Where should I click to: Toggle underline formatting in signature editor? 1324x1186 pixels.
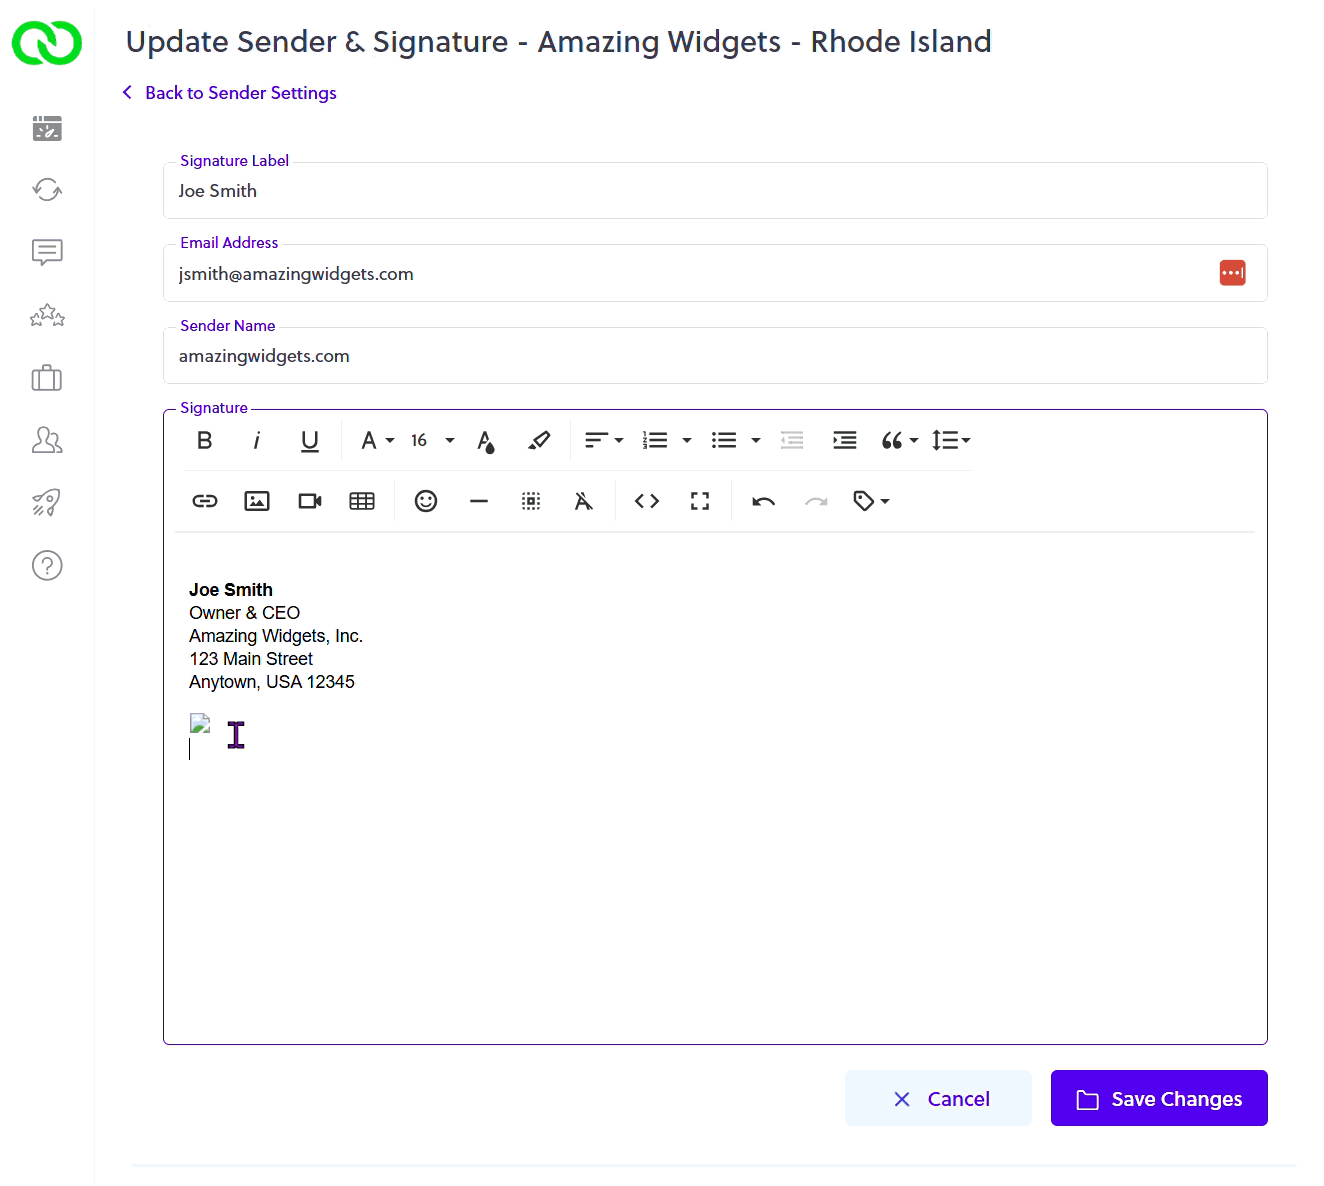pyautogui.click(x=310, y=441)
